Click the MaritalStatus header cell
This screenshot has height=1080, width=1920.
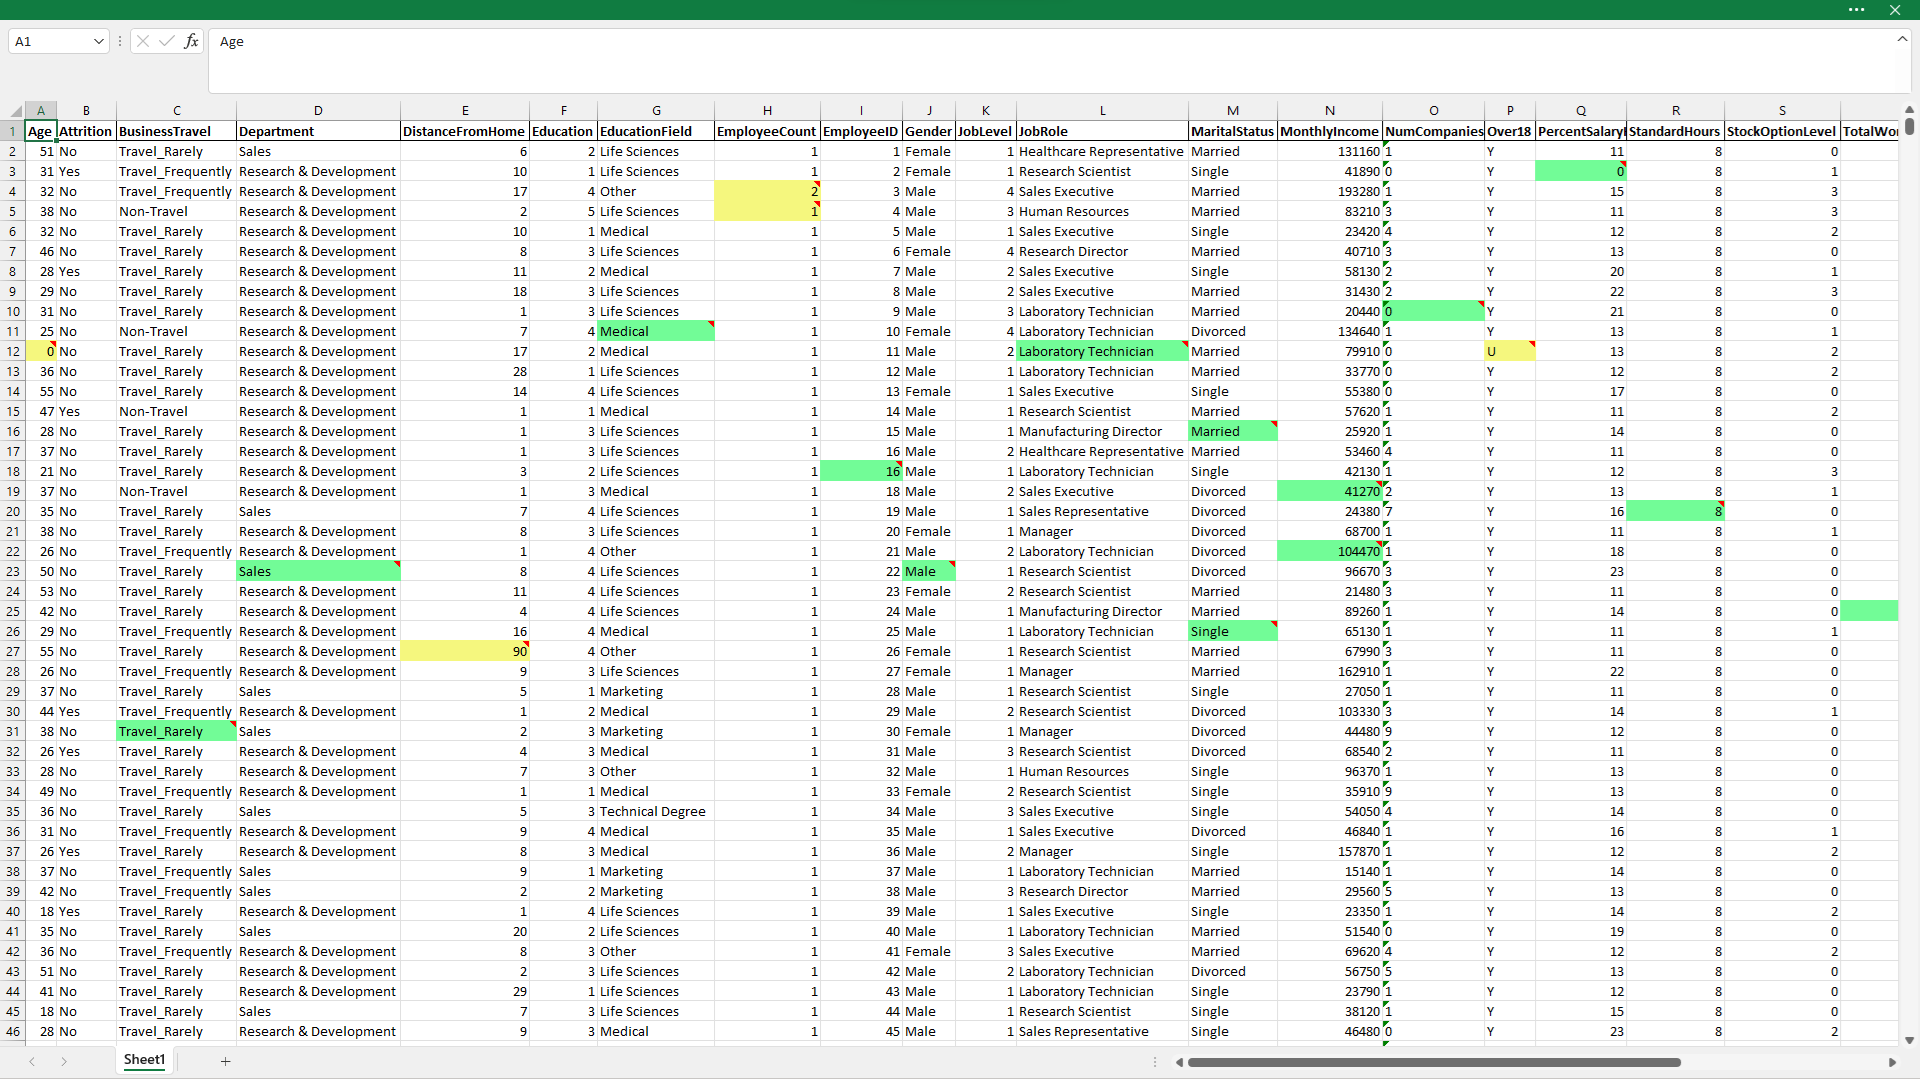1232,131
